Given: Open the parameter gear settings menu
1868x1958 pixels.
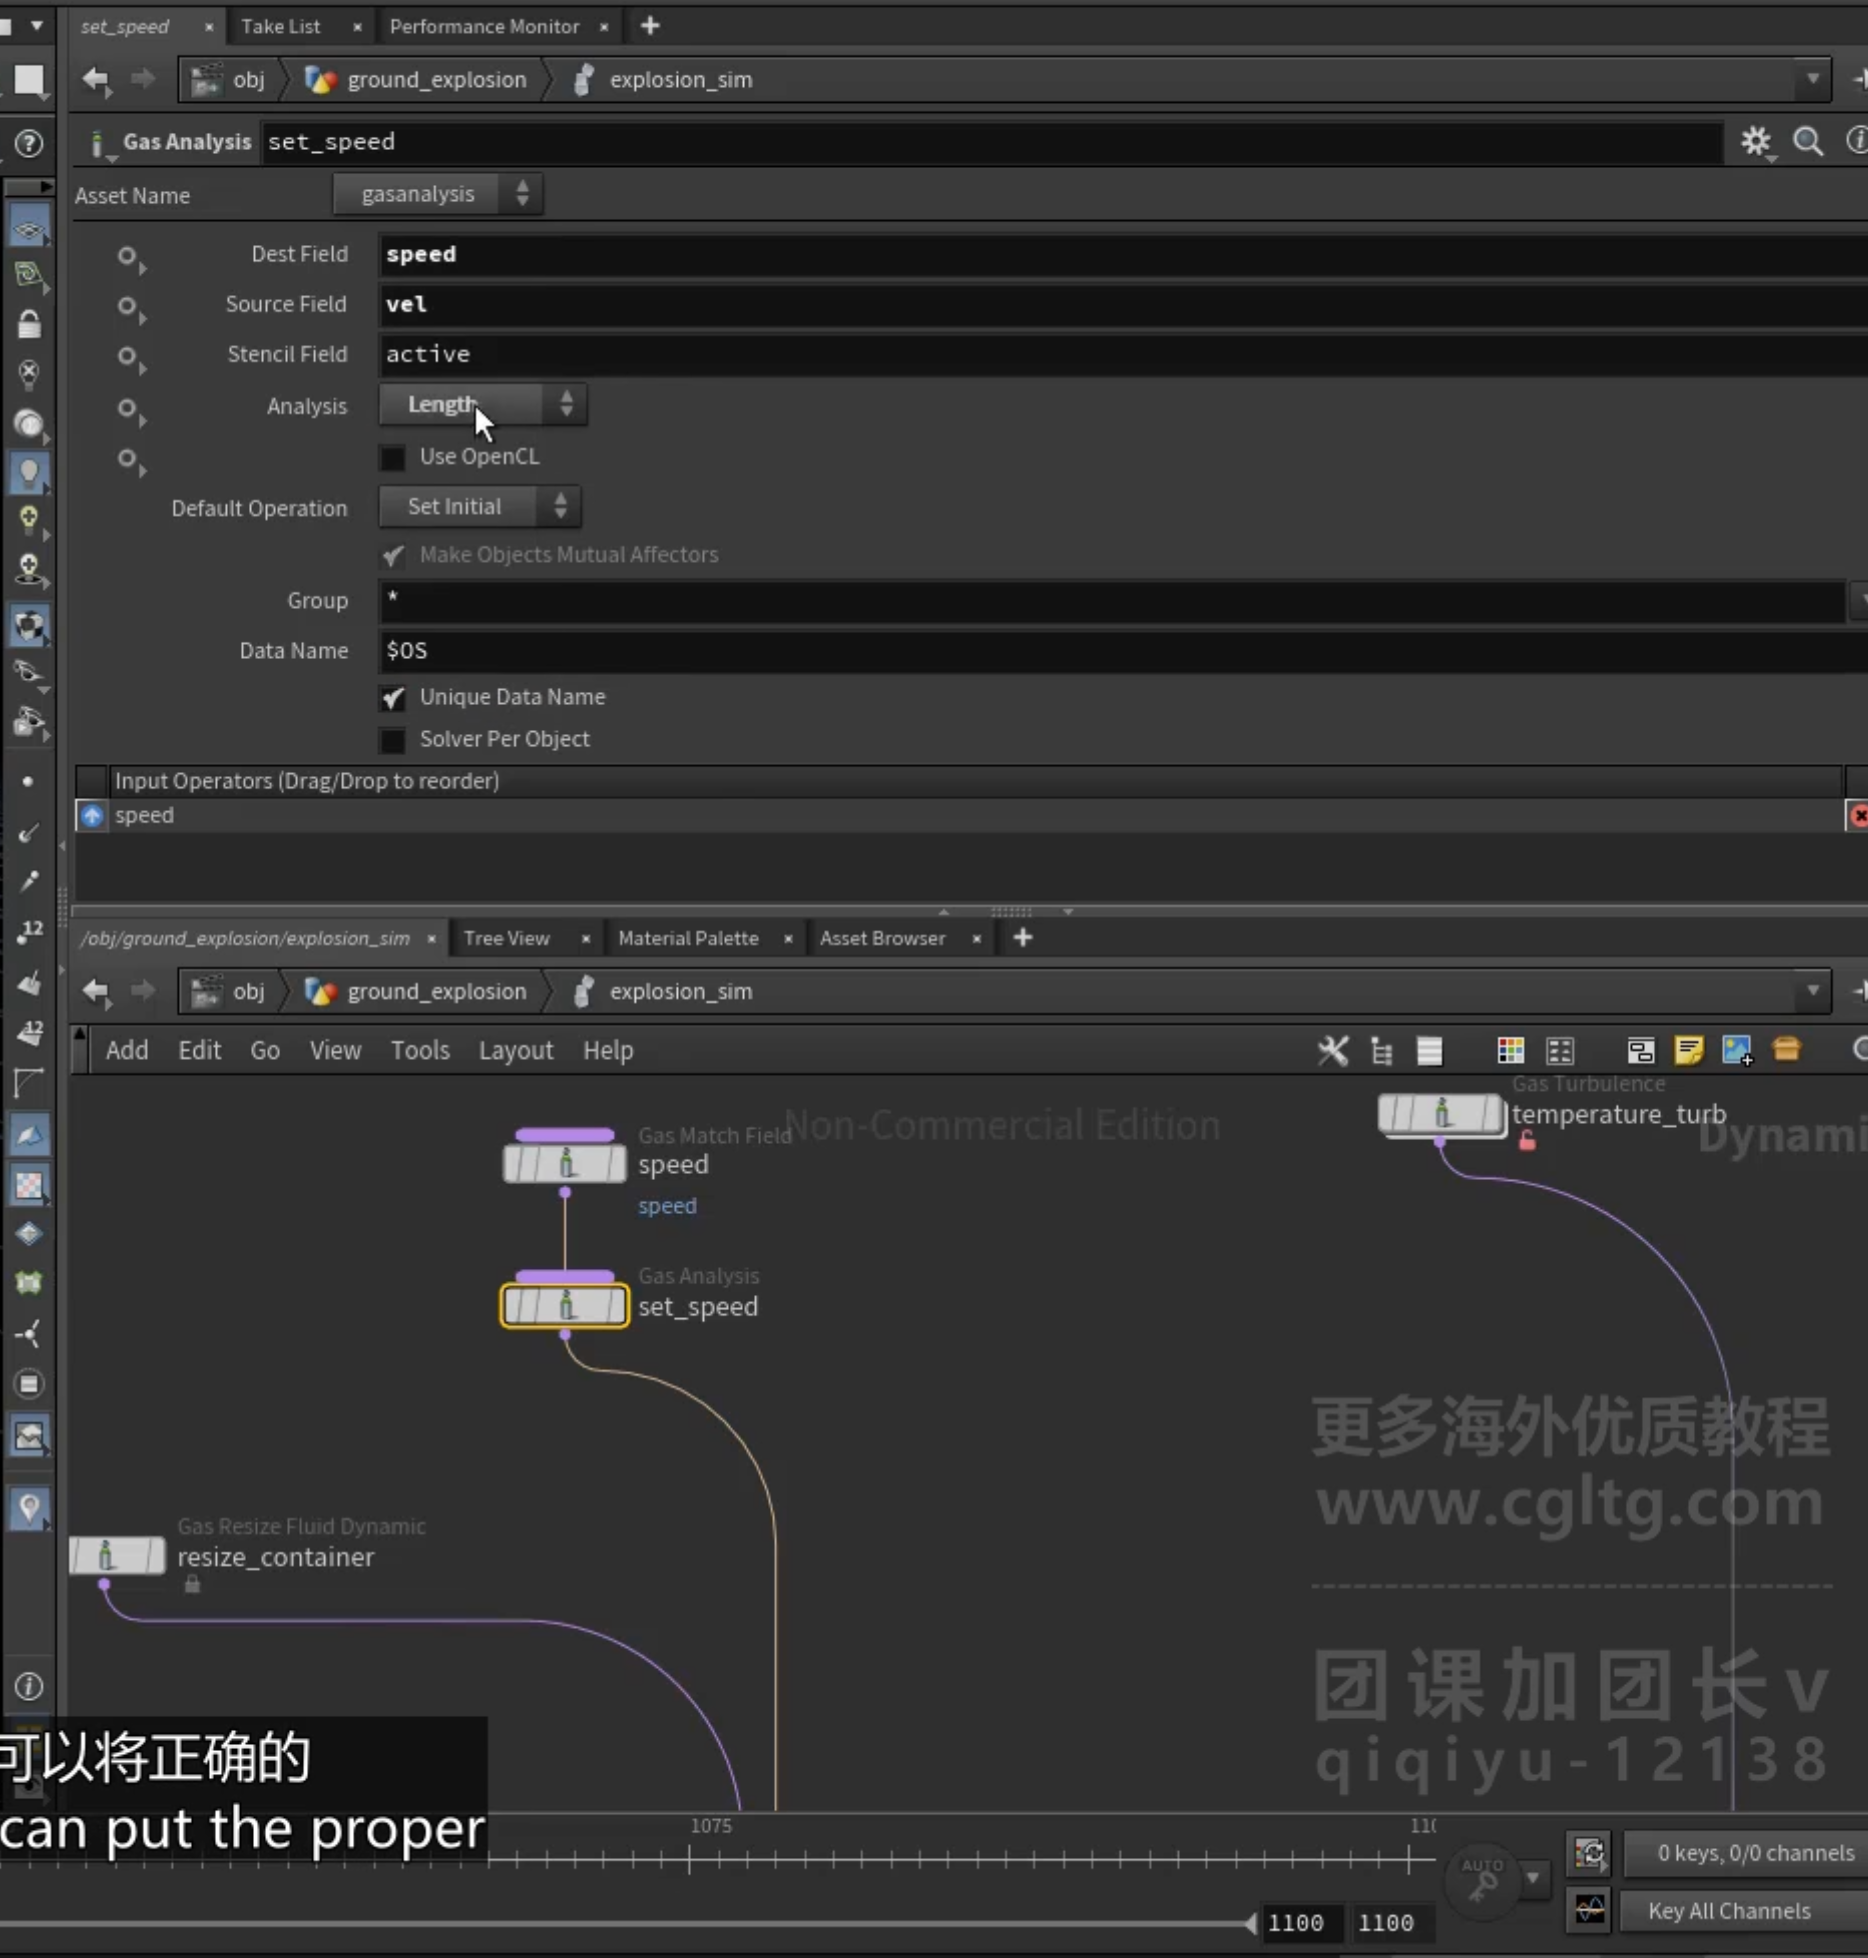Looking at the screenshot, I should 1755,142.
